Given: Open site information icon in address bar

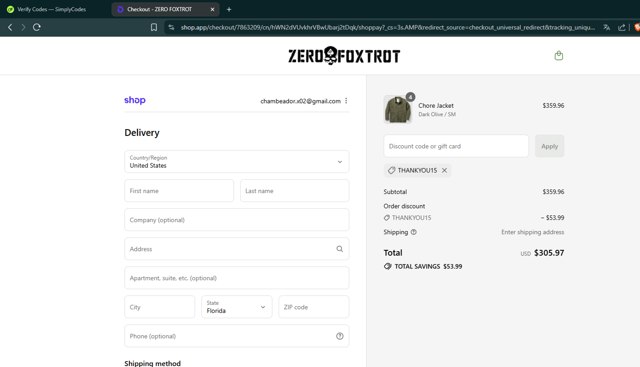Looking at the screenshot, I should pyautogui.click(x=171, y=27).
